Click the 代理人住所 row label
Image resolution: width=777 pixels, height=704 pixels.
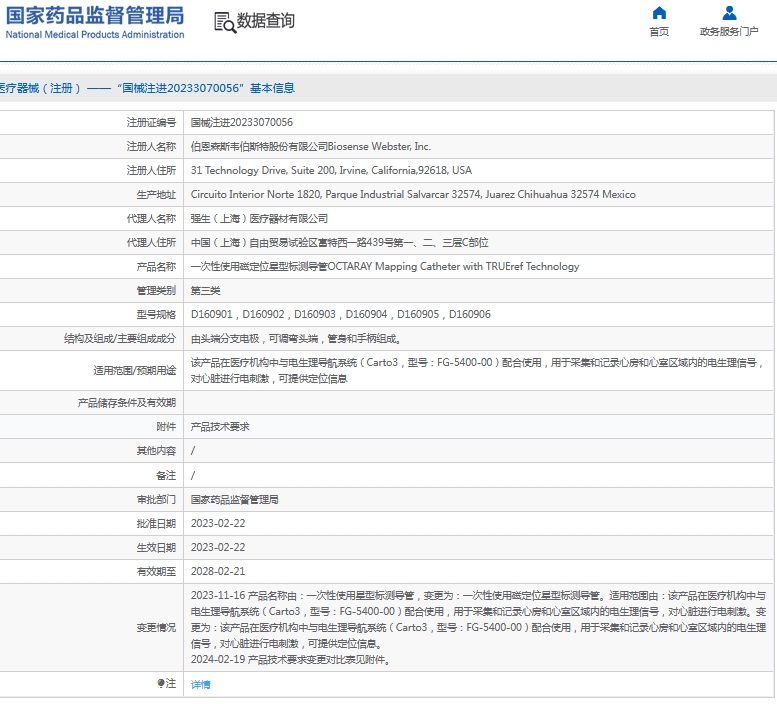[151, 243]
